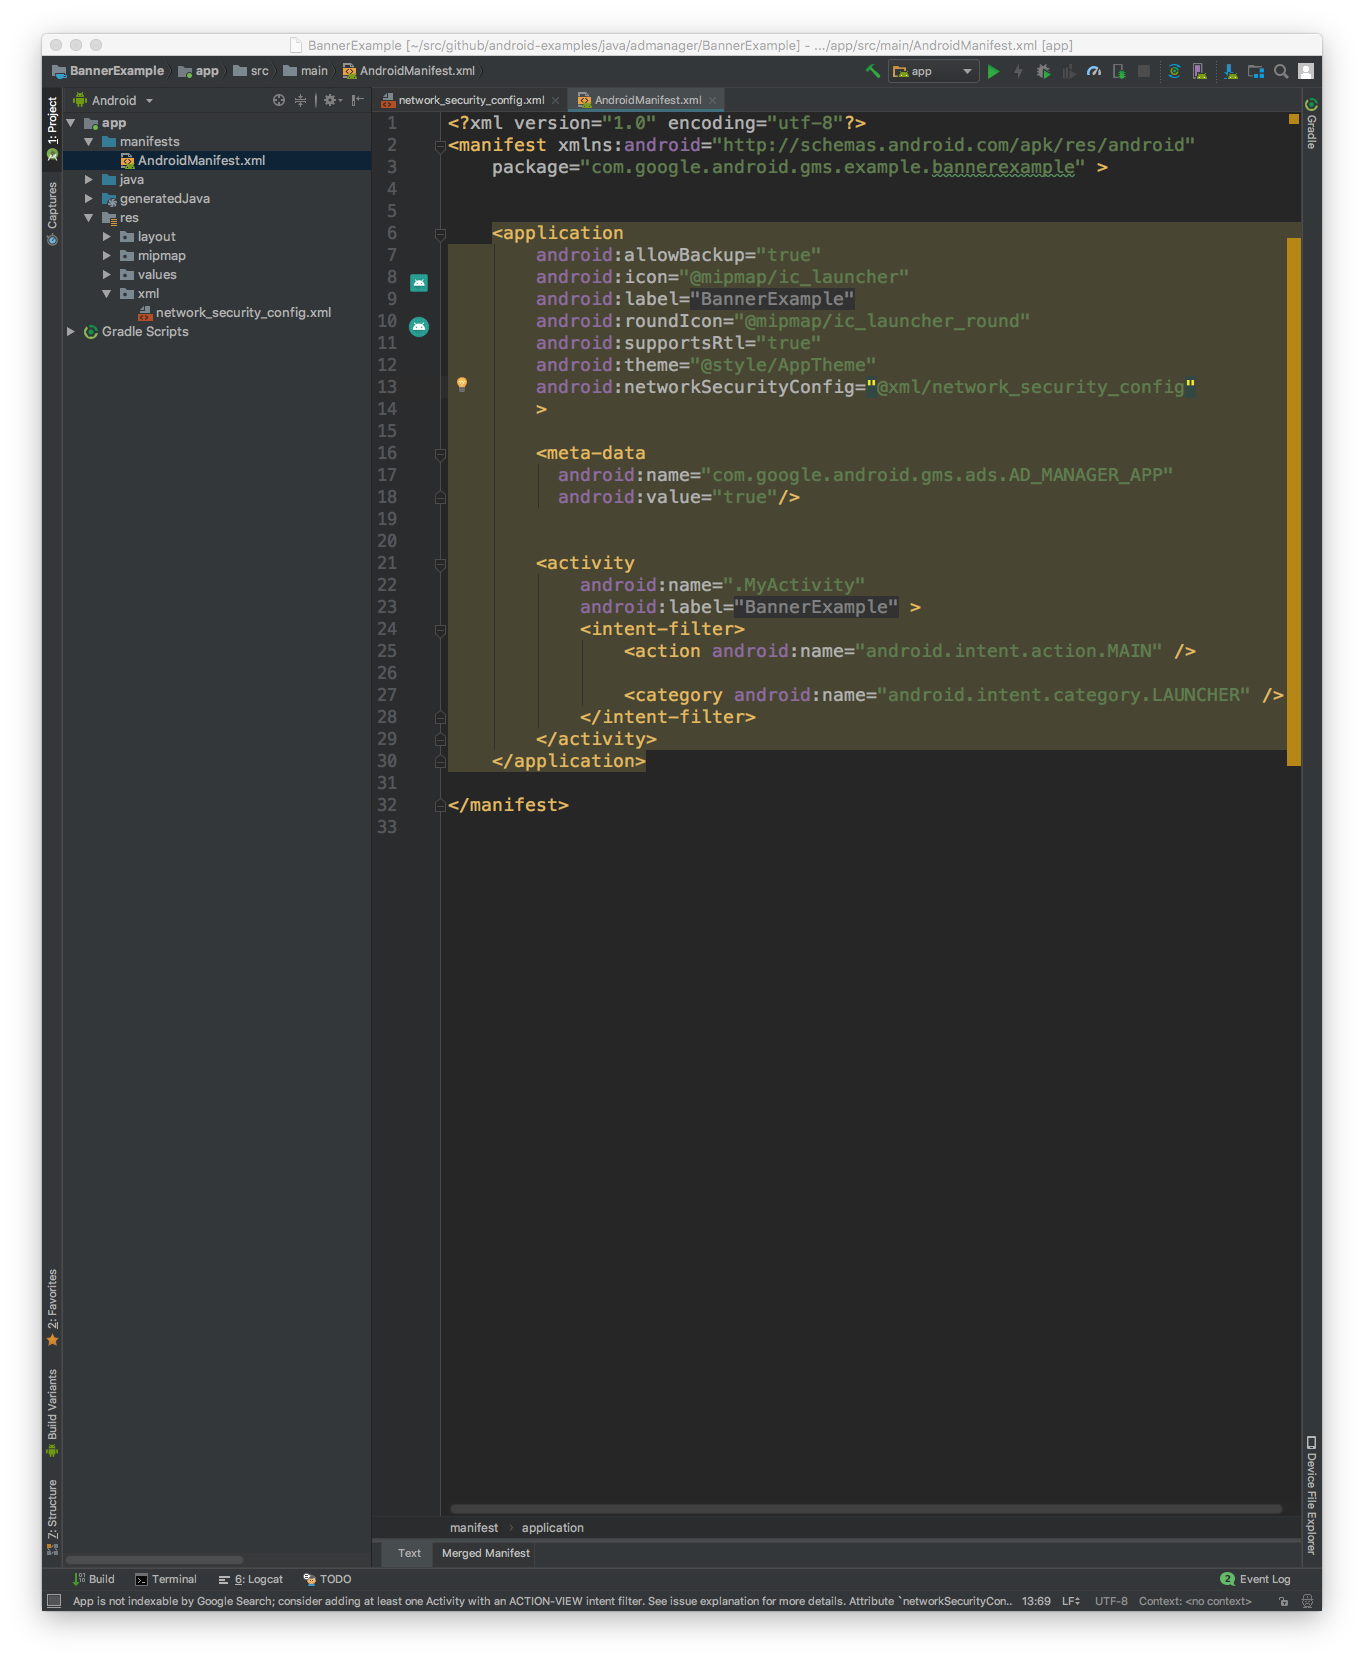Start debugging the app with bug icon

[x=1043, y=71]
